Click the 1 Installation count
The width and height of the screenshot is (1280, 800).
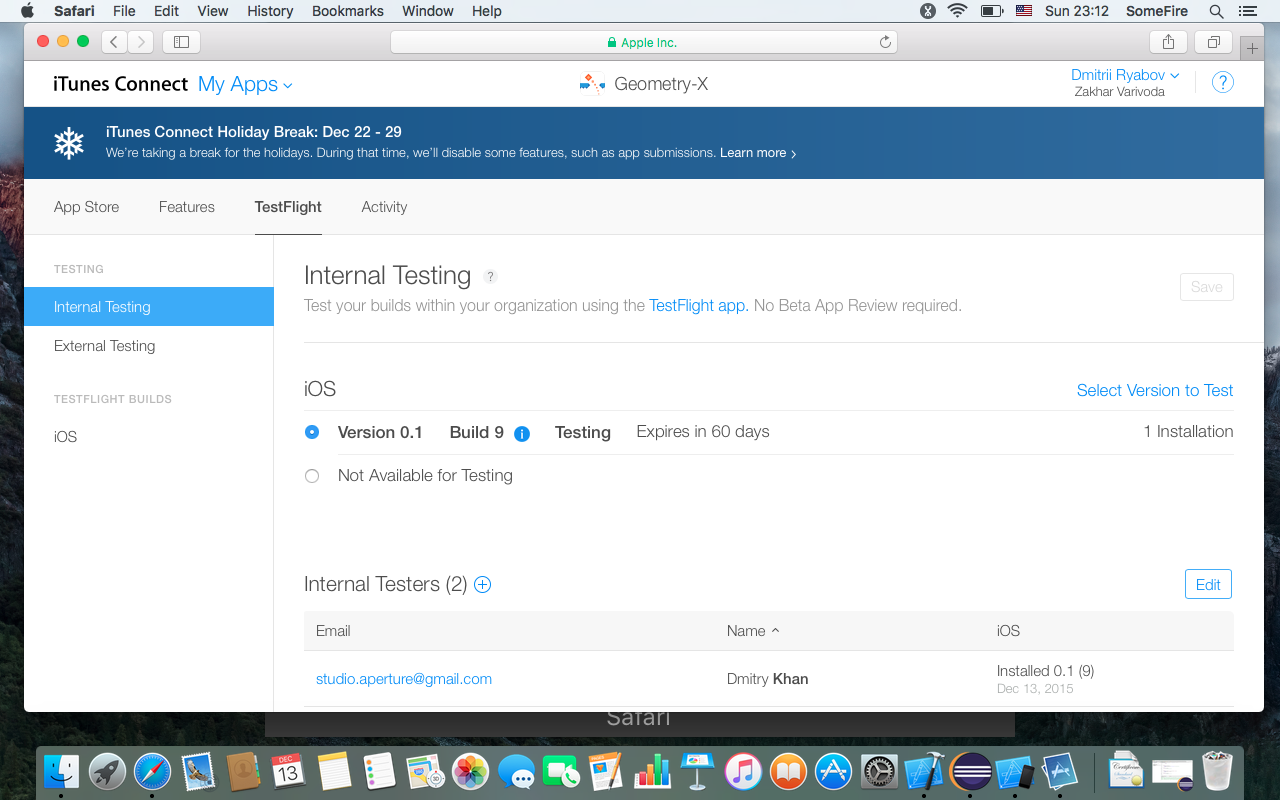click(1188, 432)
